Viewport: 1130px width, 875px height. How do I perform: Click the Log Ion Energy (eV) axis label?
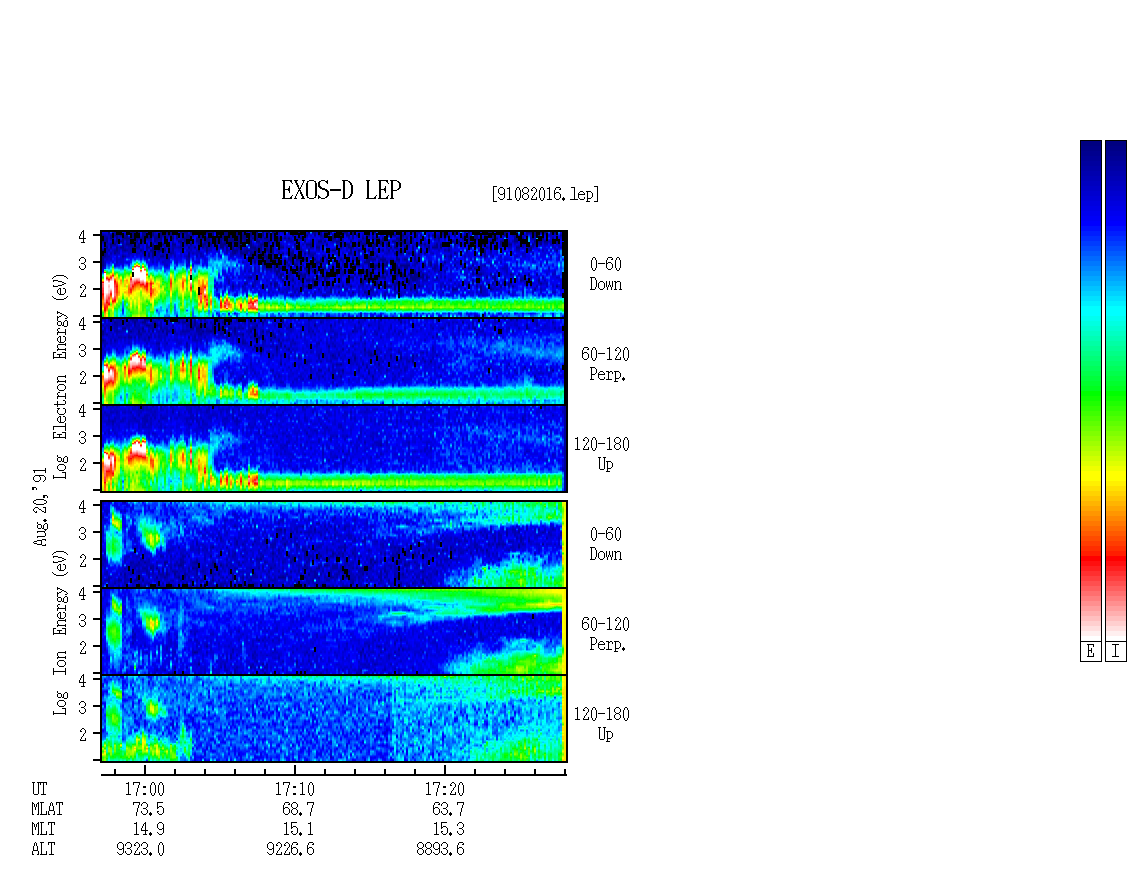[60, 633]
